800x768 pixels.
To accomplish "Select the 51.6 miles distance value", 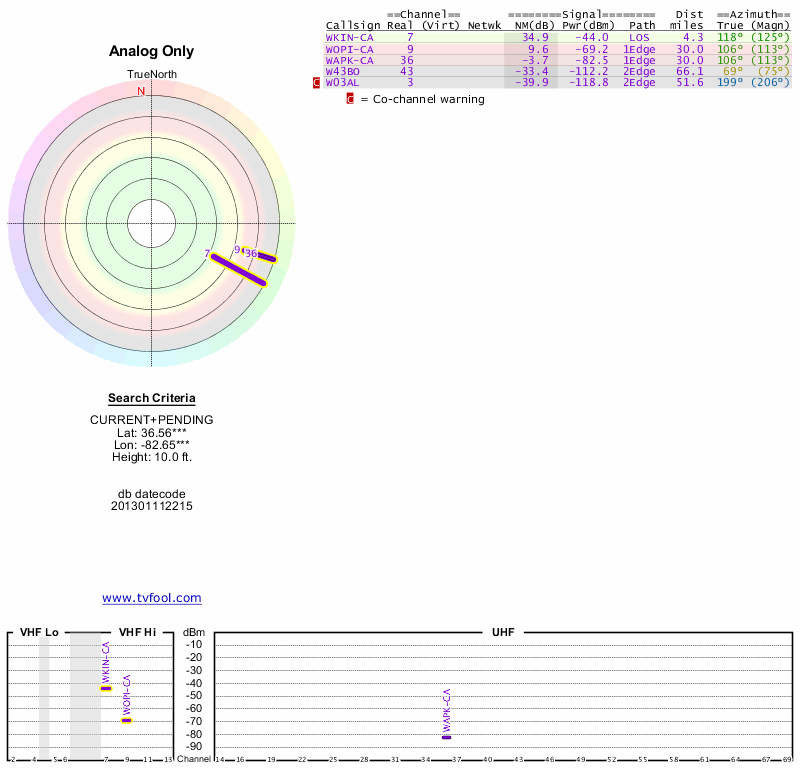I will 690,83.
